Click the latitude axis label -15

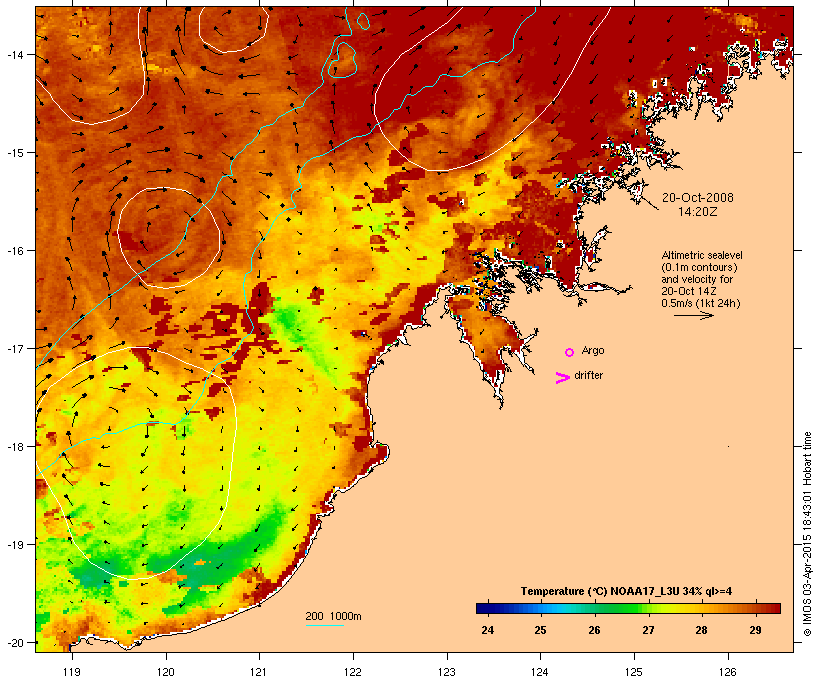[15, 153]
